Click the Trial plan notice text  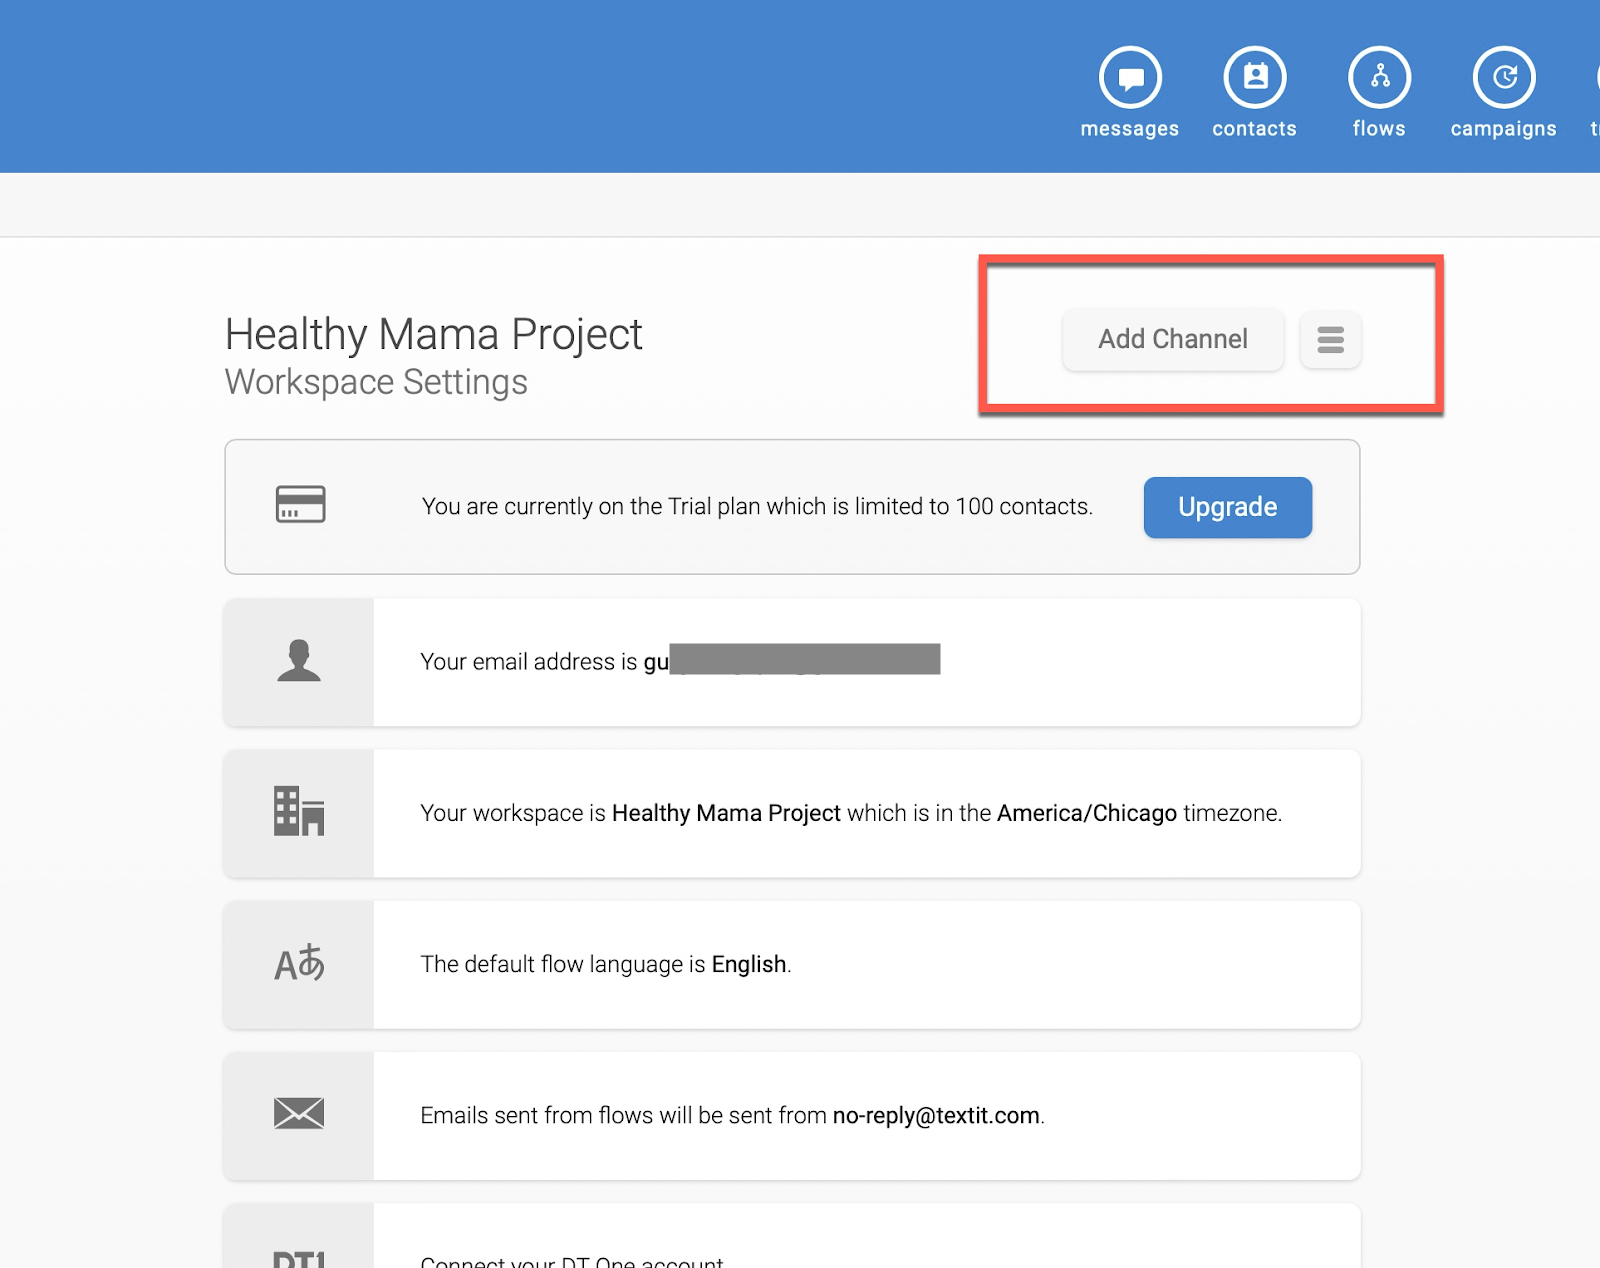(x=757, y=507)
